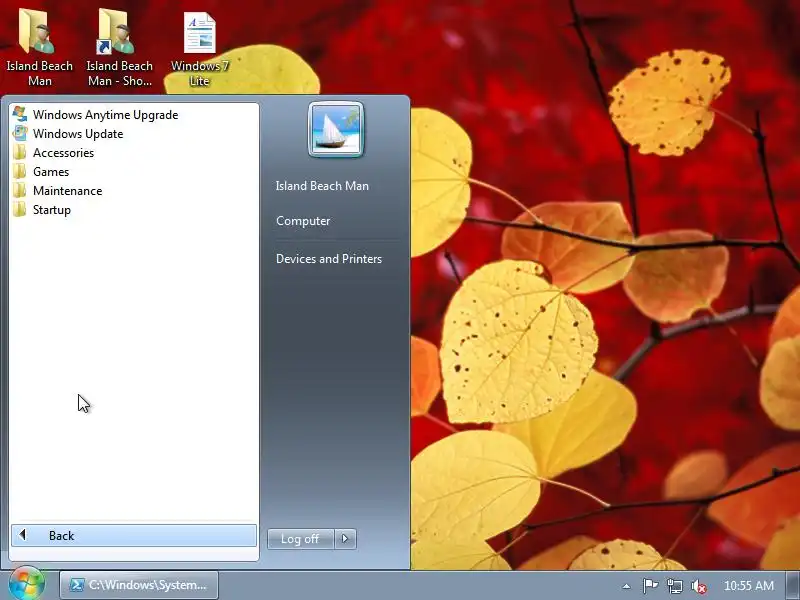Click the 10:55 AM clock
800x600 pixels.
click(x=748, y=586)
